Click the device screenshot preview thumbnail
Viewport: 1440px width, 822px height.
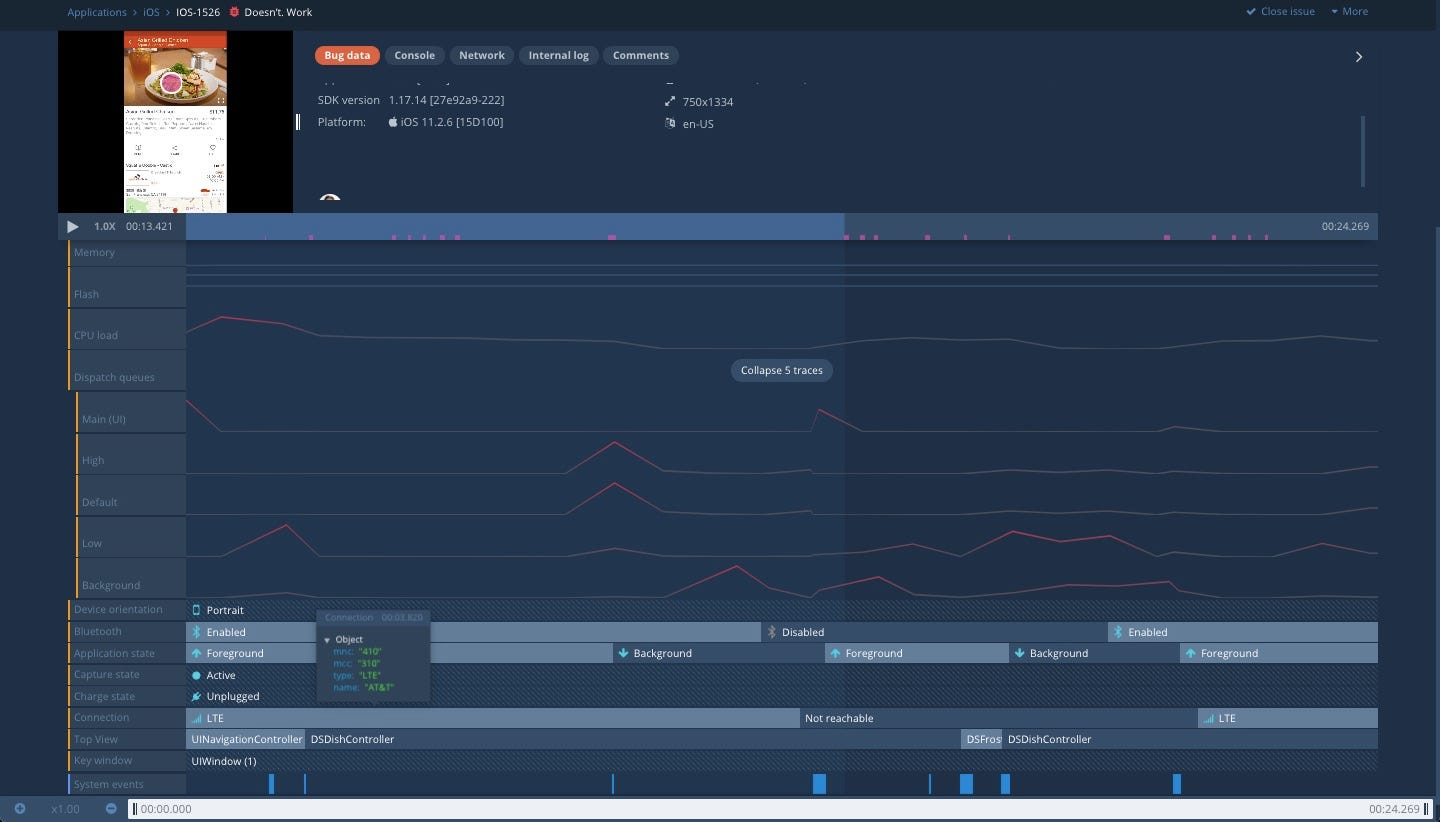[175, 121]
